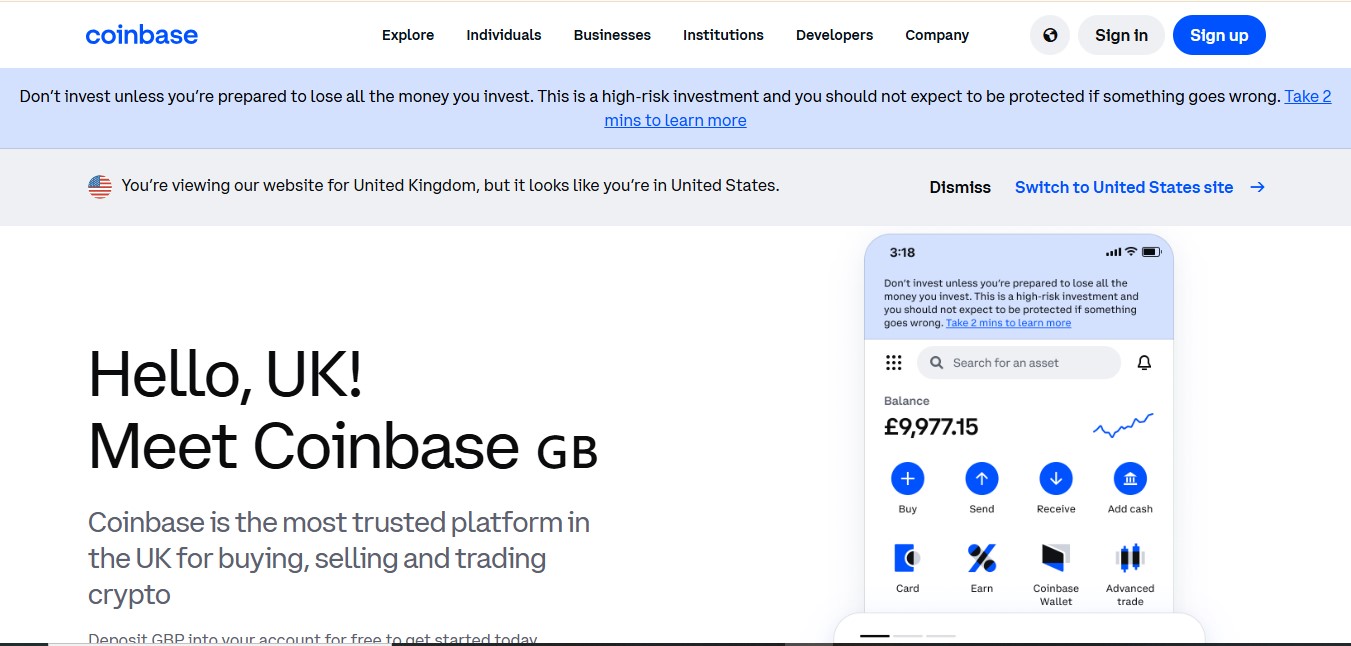Open the Institutions menu
The height and width of the screenshot is (646, 1351).
pyautogui.click(x=723, y=35)
